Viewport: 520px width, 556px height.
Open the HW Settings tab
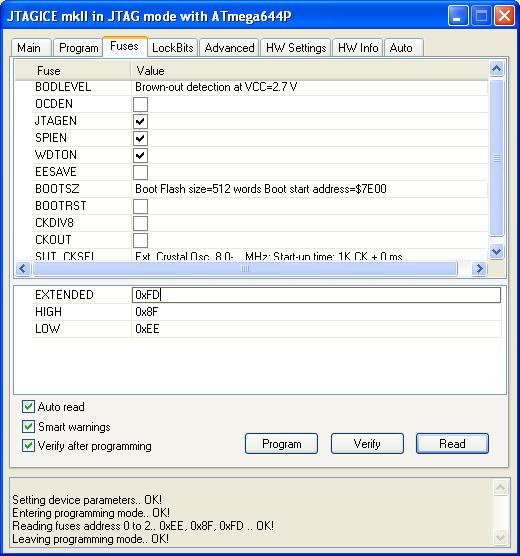click(296, 48)
